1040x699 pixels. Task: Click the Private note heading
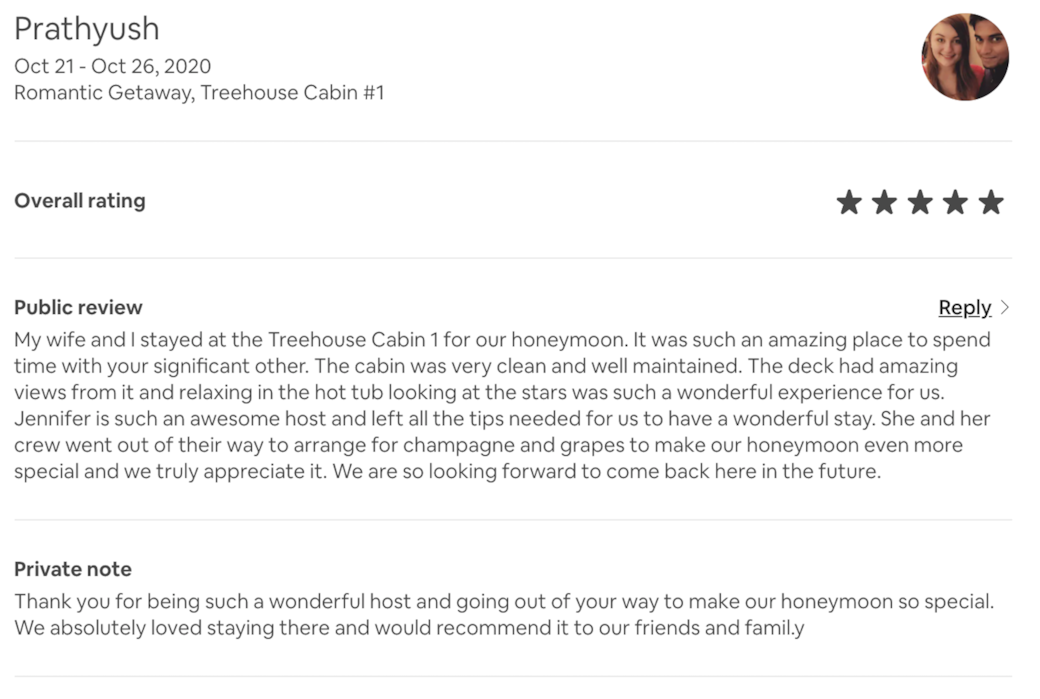(x=73, y=569)
